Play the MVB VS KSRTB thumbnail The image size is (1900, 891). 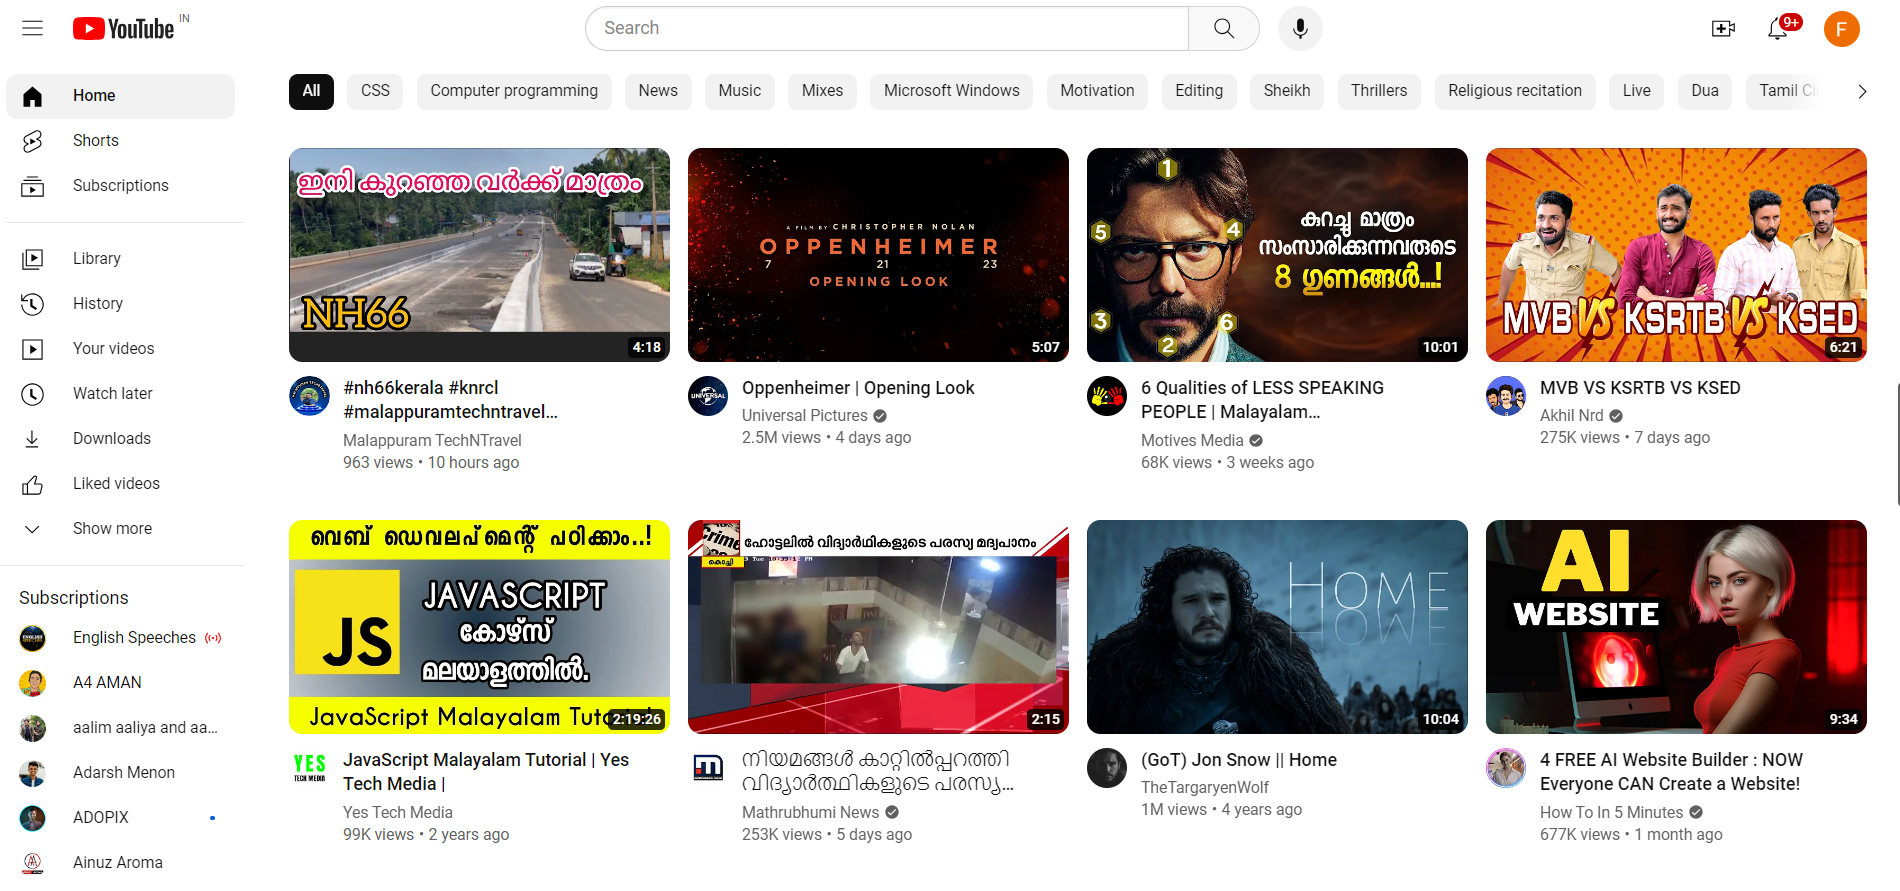pos(1676,255)
